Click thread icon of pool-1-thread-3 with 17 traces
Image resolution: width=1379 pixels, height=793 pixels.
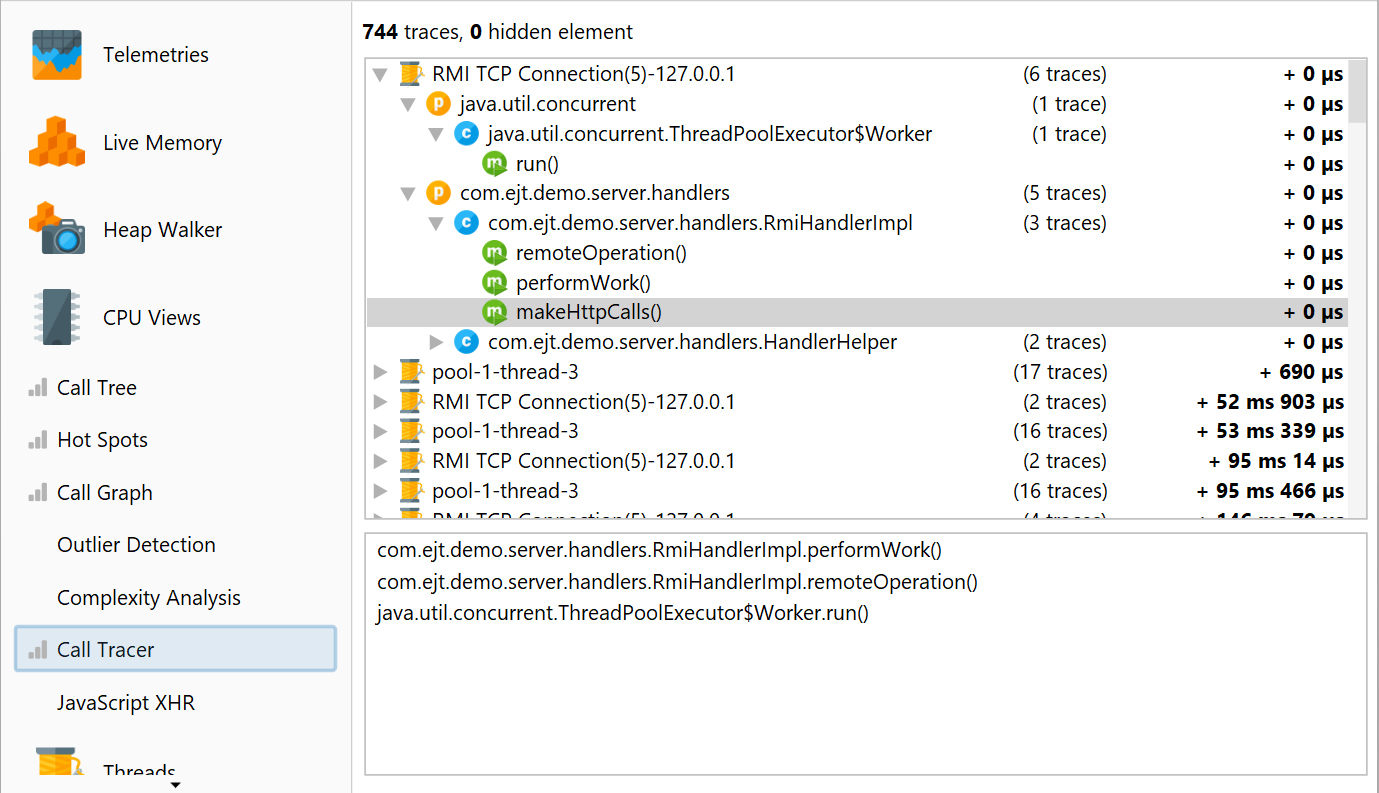[411, 372]
